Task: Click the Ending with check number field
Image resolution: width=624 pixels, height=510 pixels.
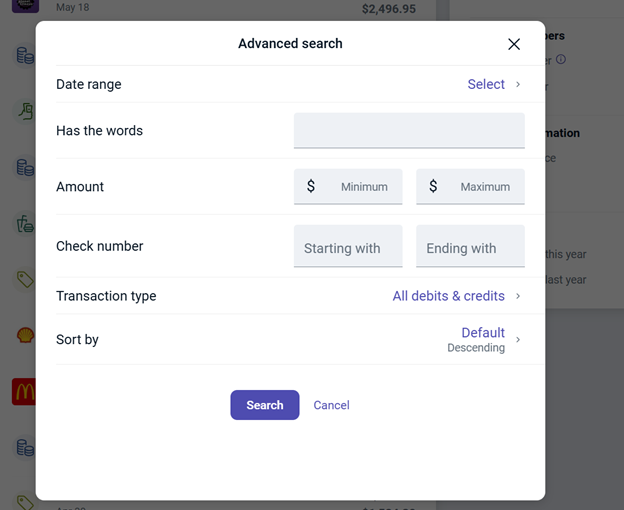Action: click(x=470, y=246)
